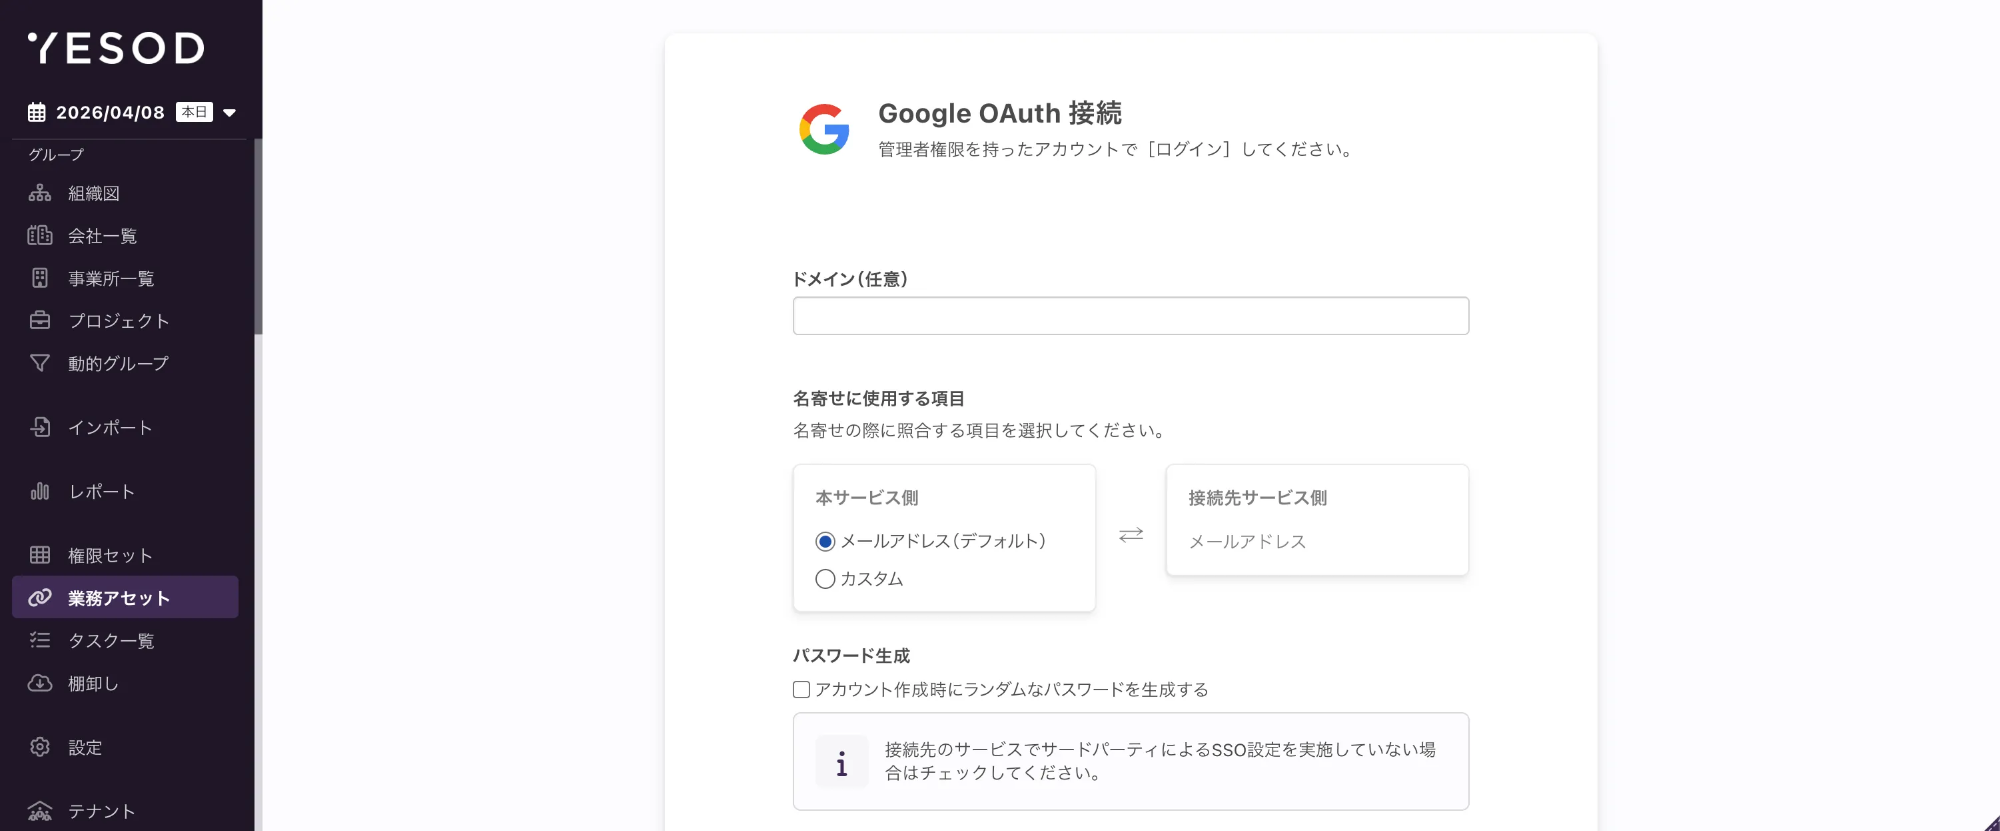Open the 権限セット menu item

pos(110,555)
